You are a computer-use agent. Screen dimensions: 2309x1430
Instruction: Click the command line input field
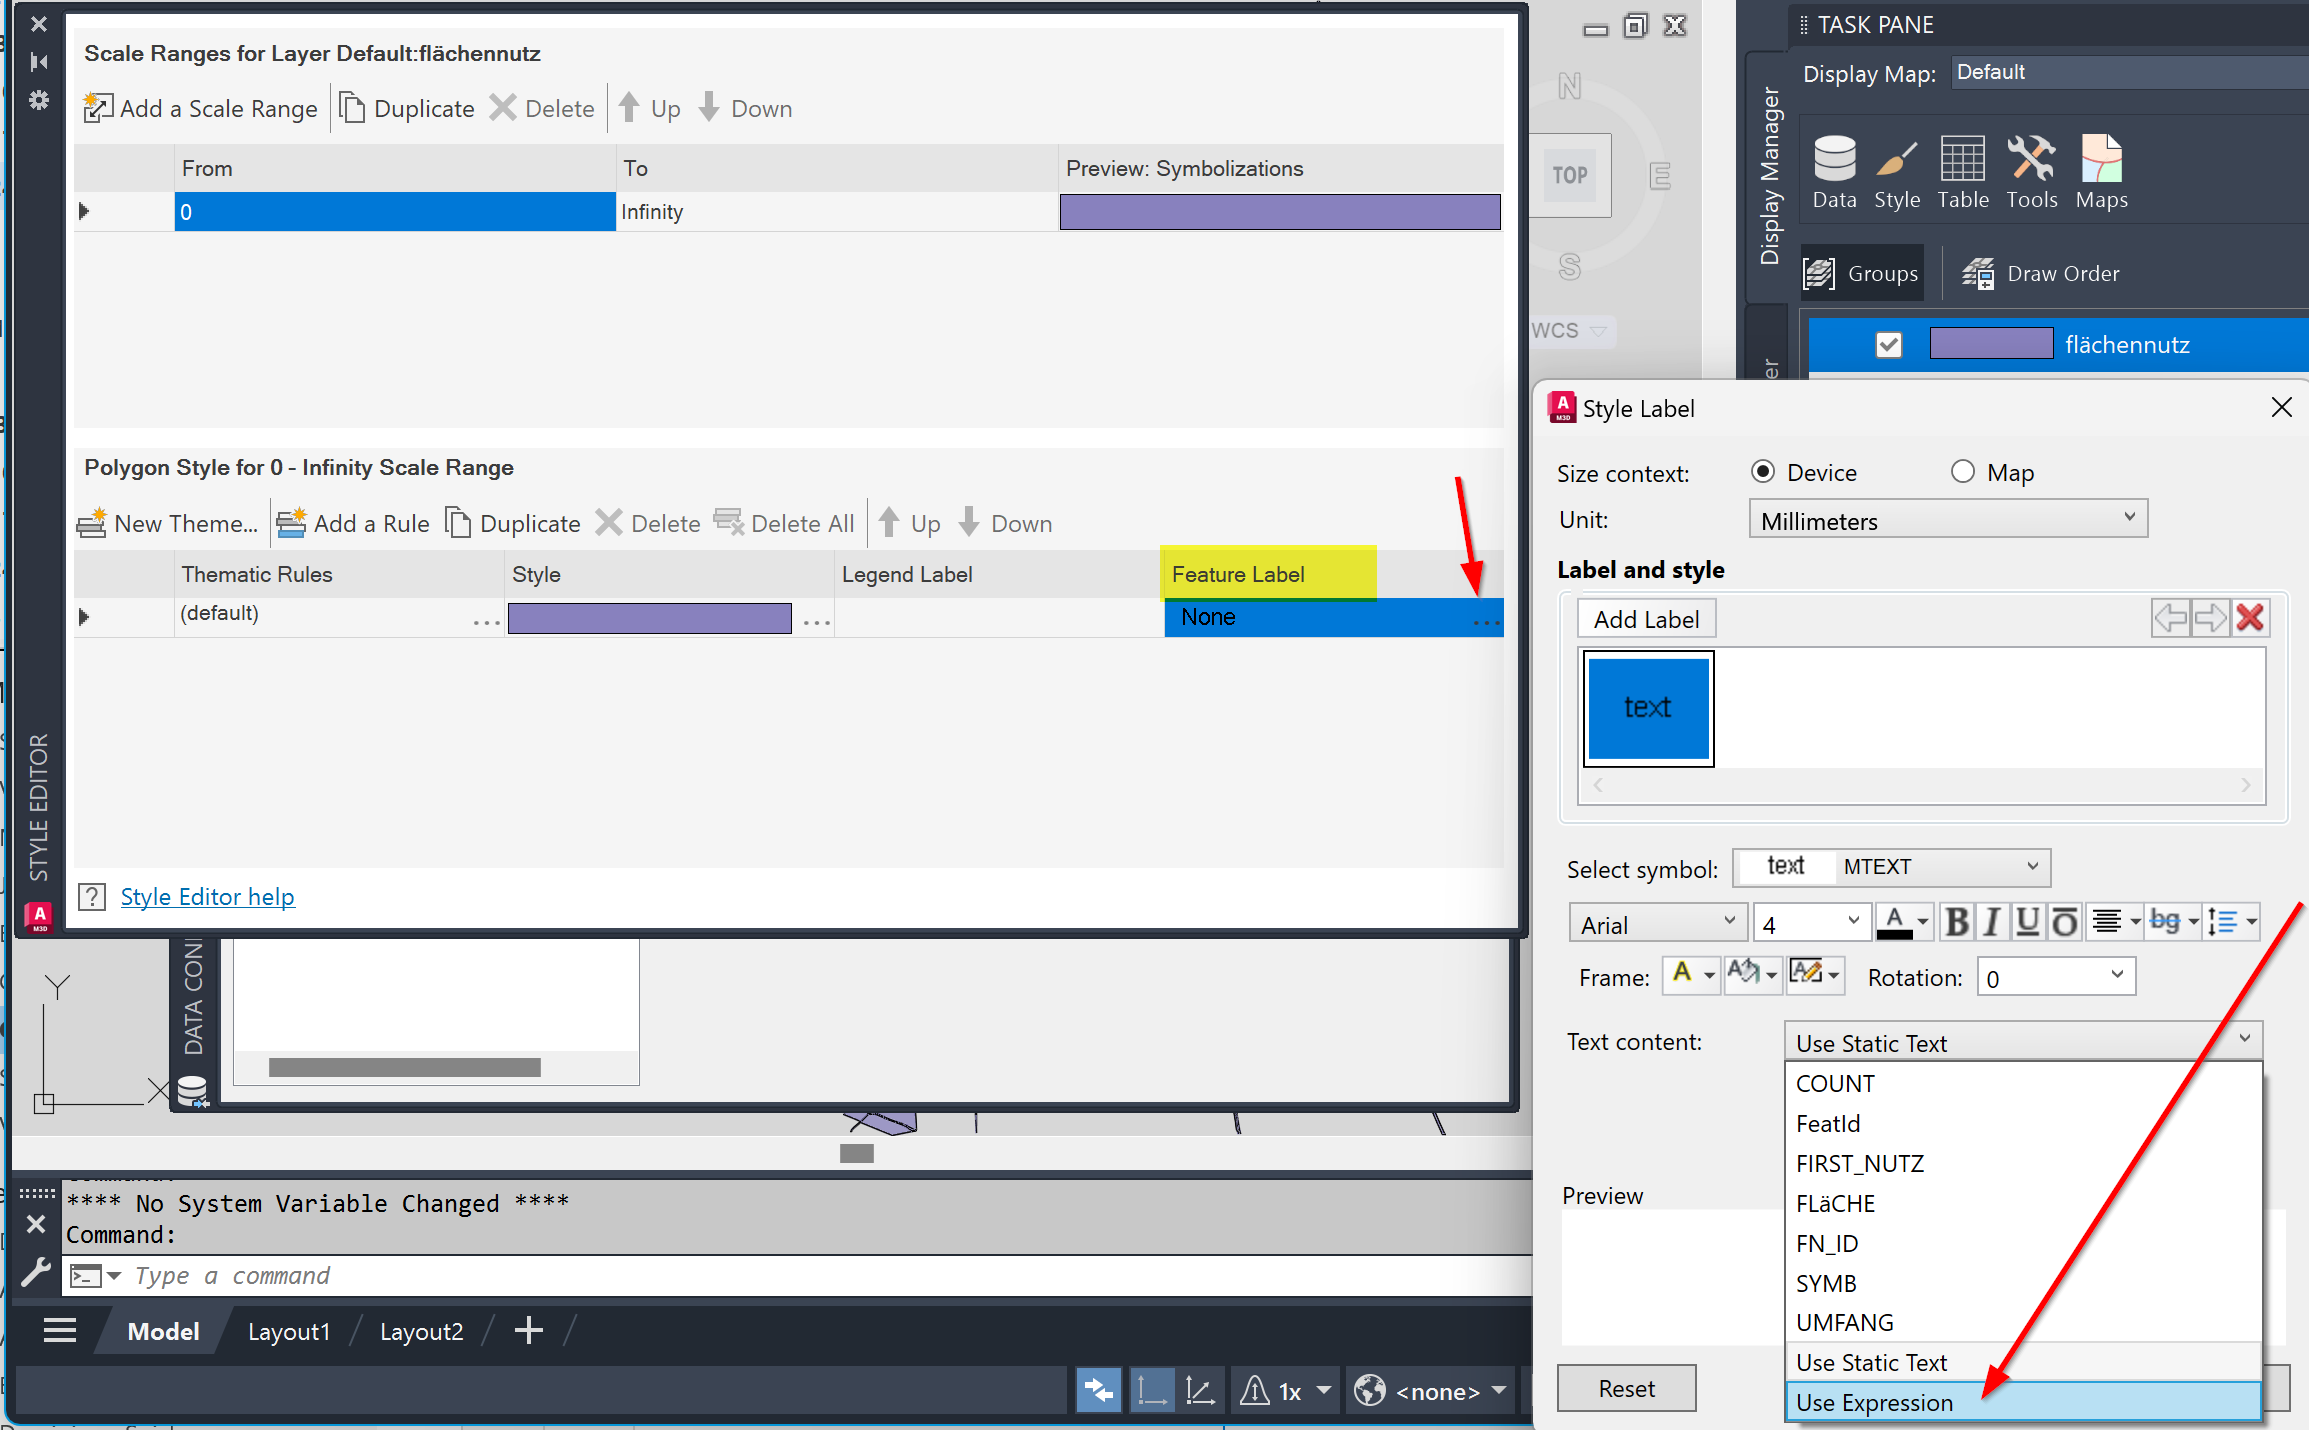pos(830,1275)
